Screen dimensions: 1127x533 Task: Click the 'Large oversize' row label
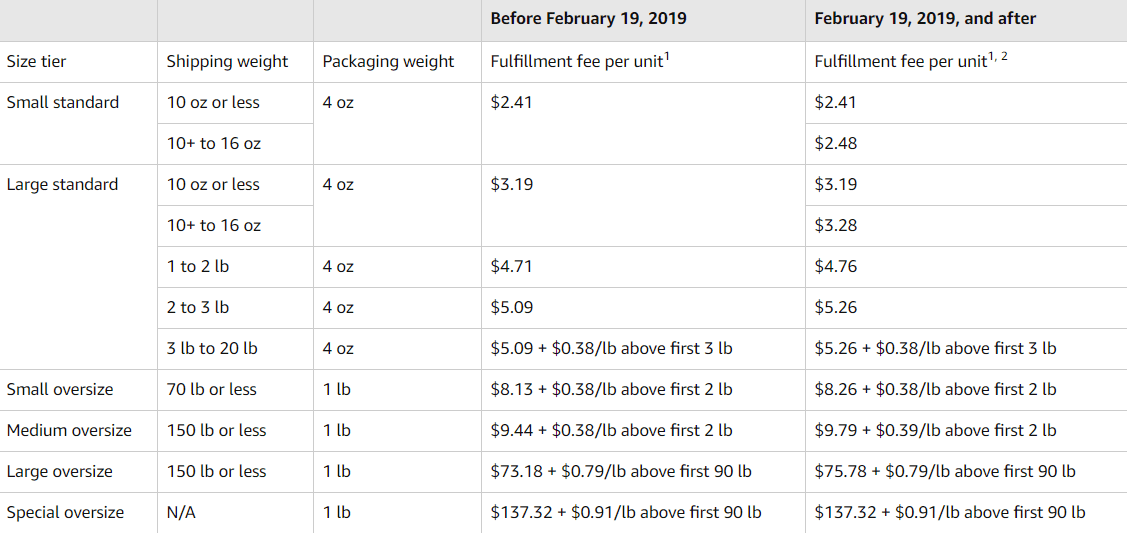(x=59, y=471)
